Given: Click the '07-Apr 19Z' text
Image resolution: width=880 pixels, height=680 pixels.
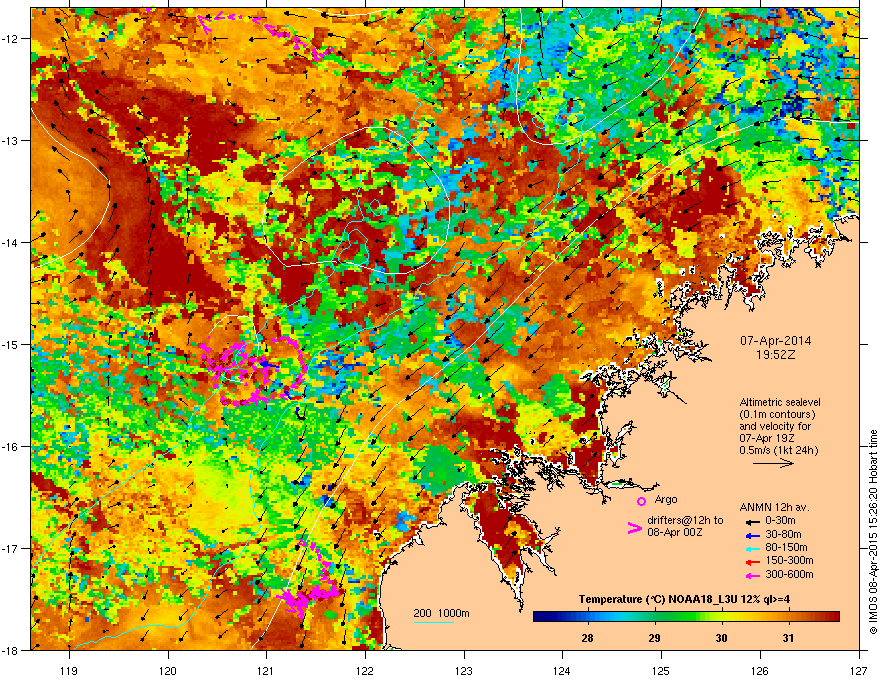Looking at the screenshot, I should 767,438.
